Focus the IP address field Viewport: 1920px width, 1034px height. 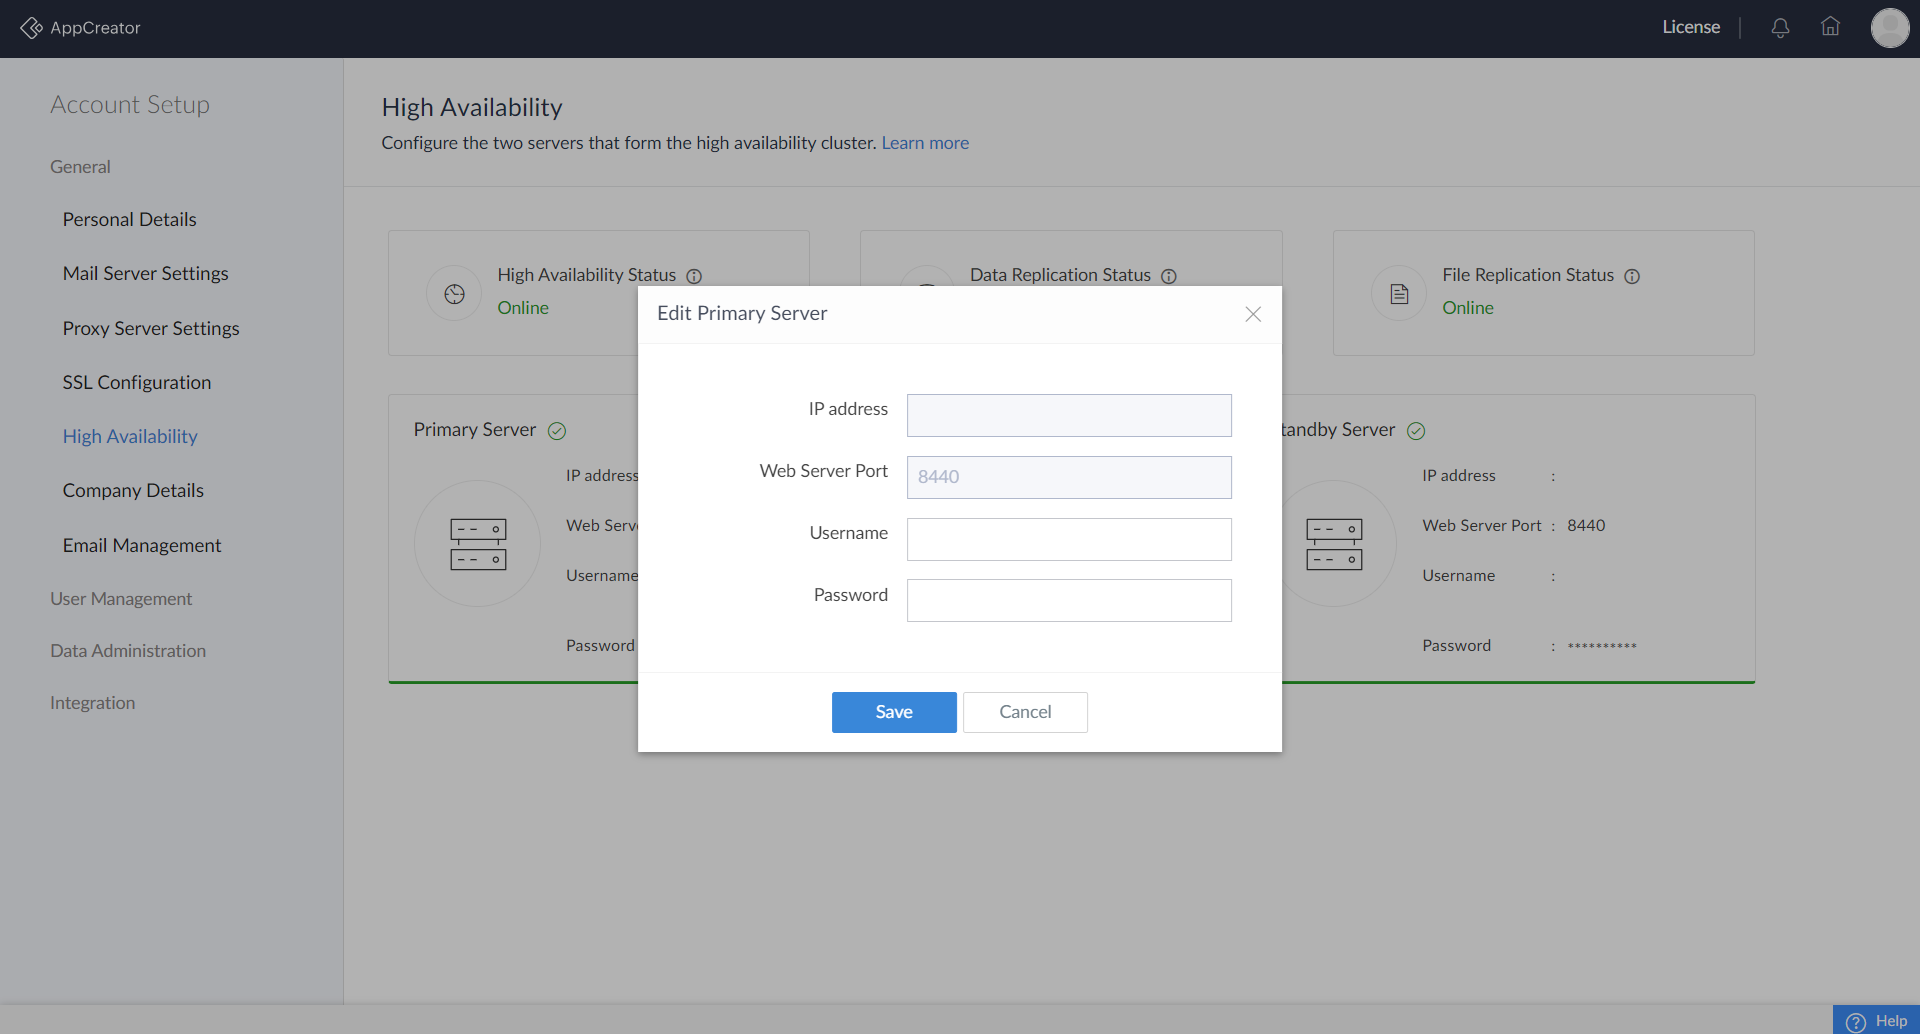1069,415
